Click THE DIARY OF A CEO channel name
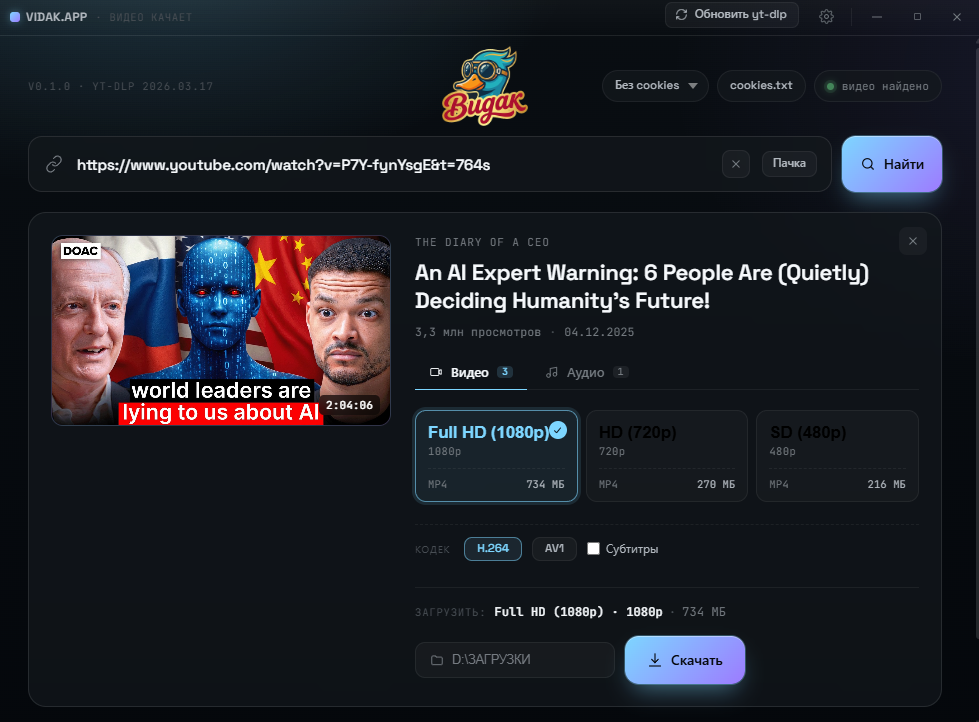The image size is (979, 722). pyautogui.click(x=482, y=242)
